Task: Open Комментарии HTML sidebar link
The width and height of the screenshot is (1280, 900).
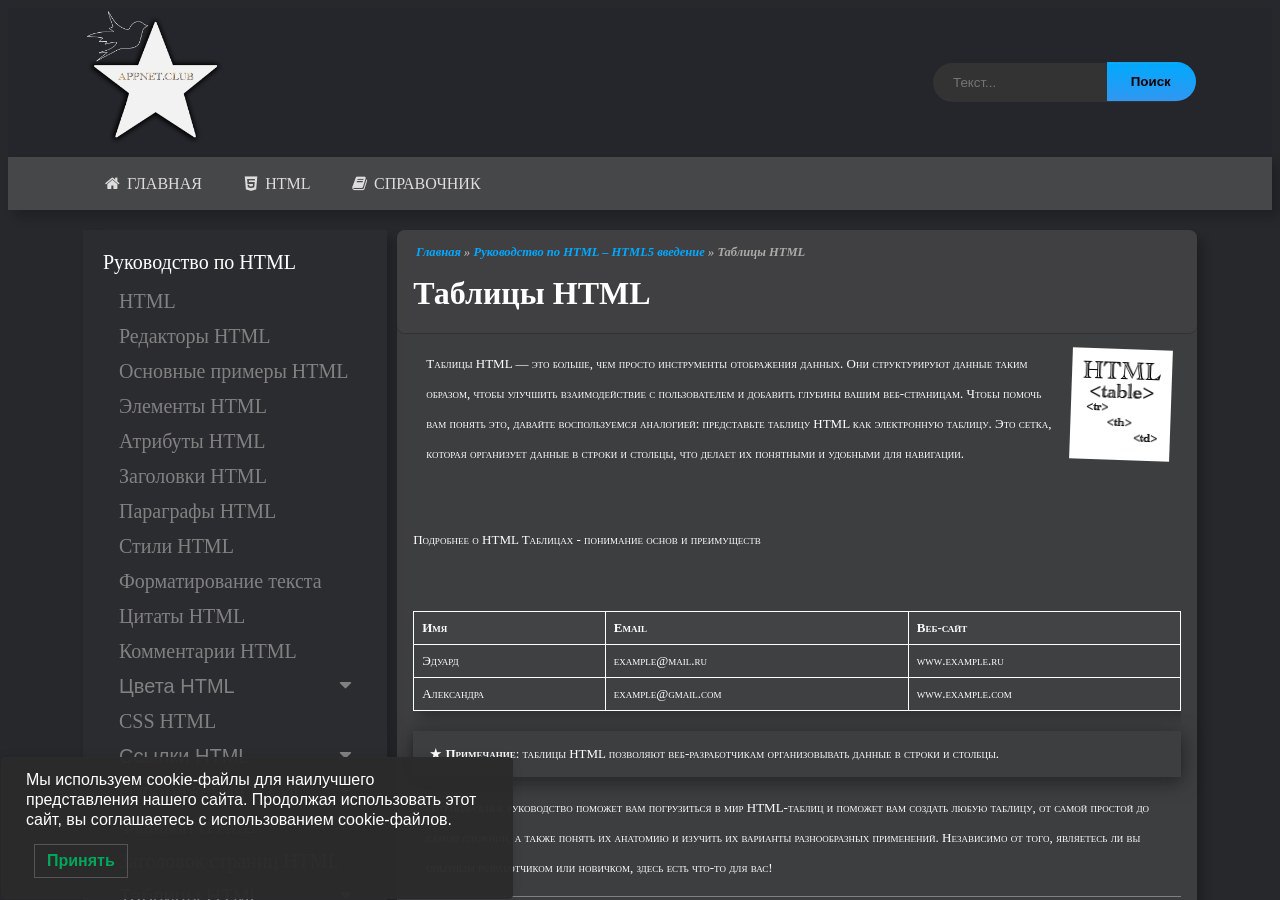Action: tap(207, 651)
